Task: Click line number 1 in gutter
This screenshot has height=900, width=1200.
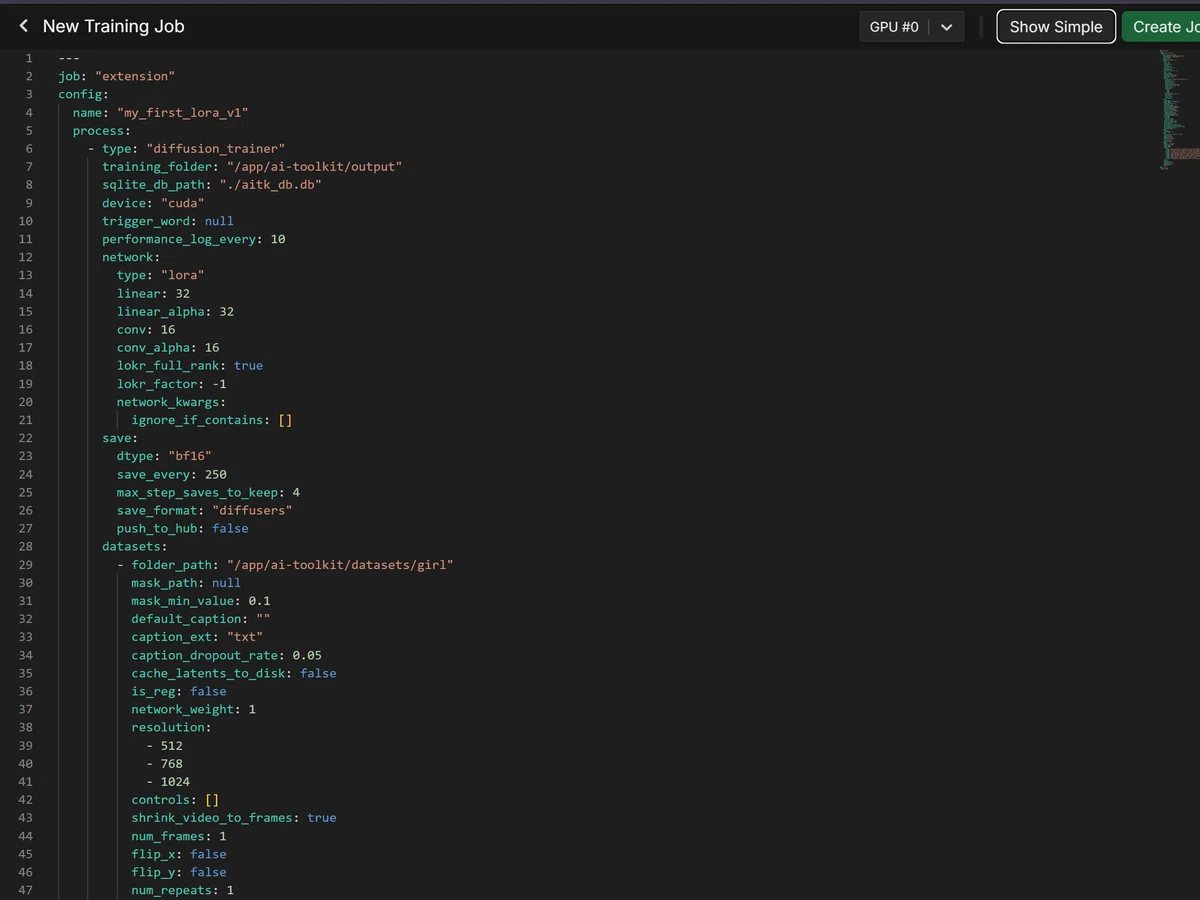Action: pyautogui.click(x=29, y=58)
